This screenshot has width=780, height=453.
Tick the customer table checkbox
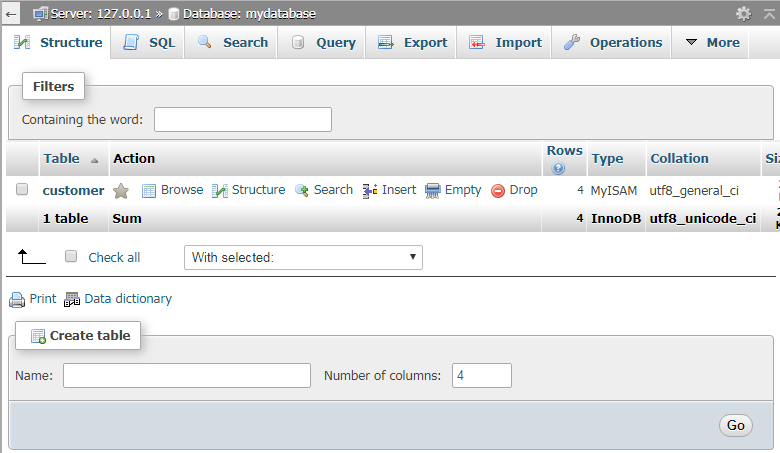(x=22, y=189)
